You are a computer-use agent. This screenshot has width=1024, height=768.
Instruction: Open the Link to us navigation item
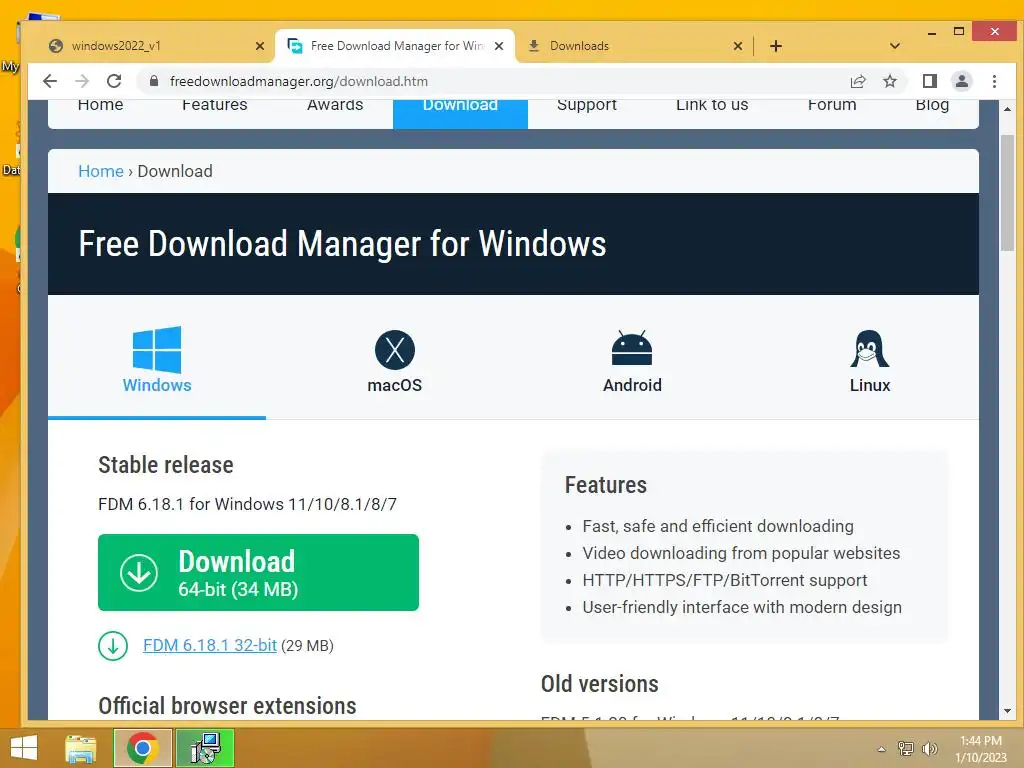click(x=712, y=106)
